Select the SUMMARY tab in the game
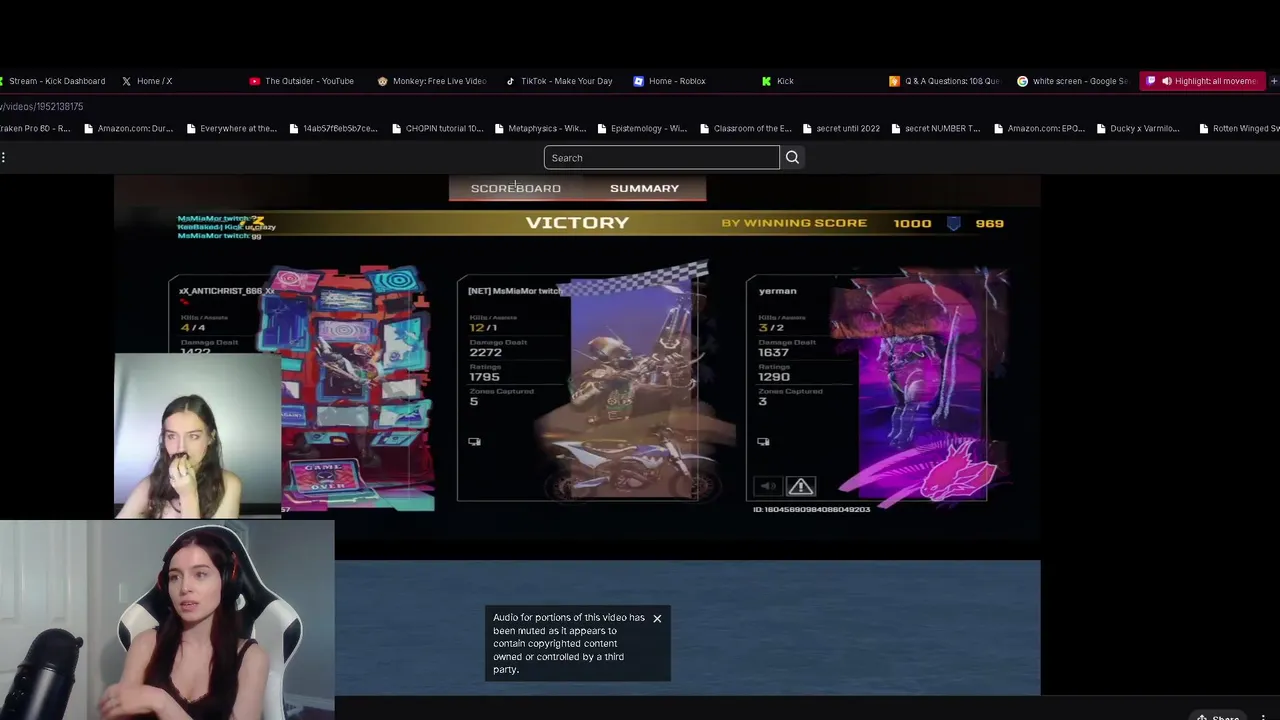1280x720 pixels. point(644,188)
